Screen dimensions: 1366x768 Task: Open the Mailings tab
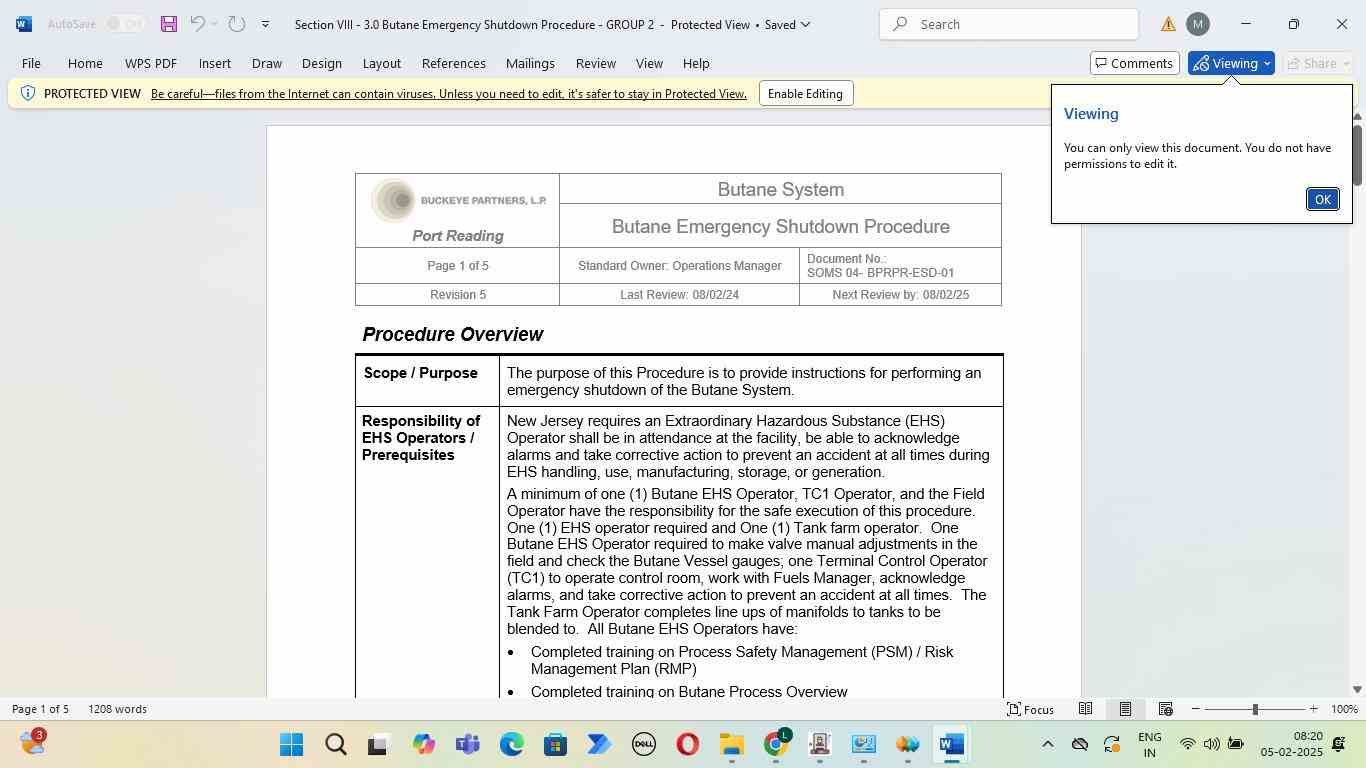[530, 63]
